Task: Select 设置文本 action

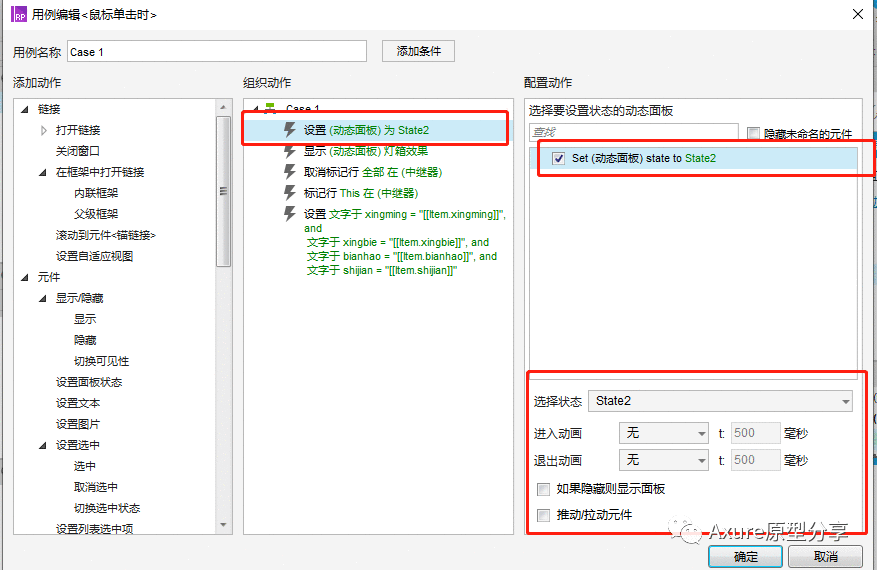Action: coord(78,403)
